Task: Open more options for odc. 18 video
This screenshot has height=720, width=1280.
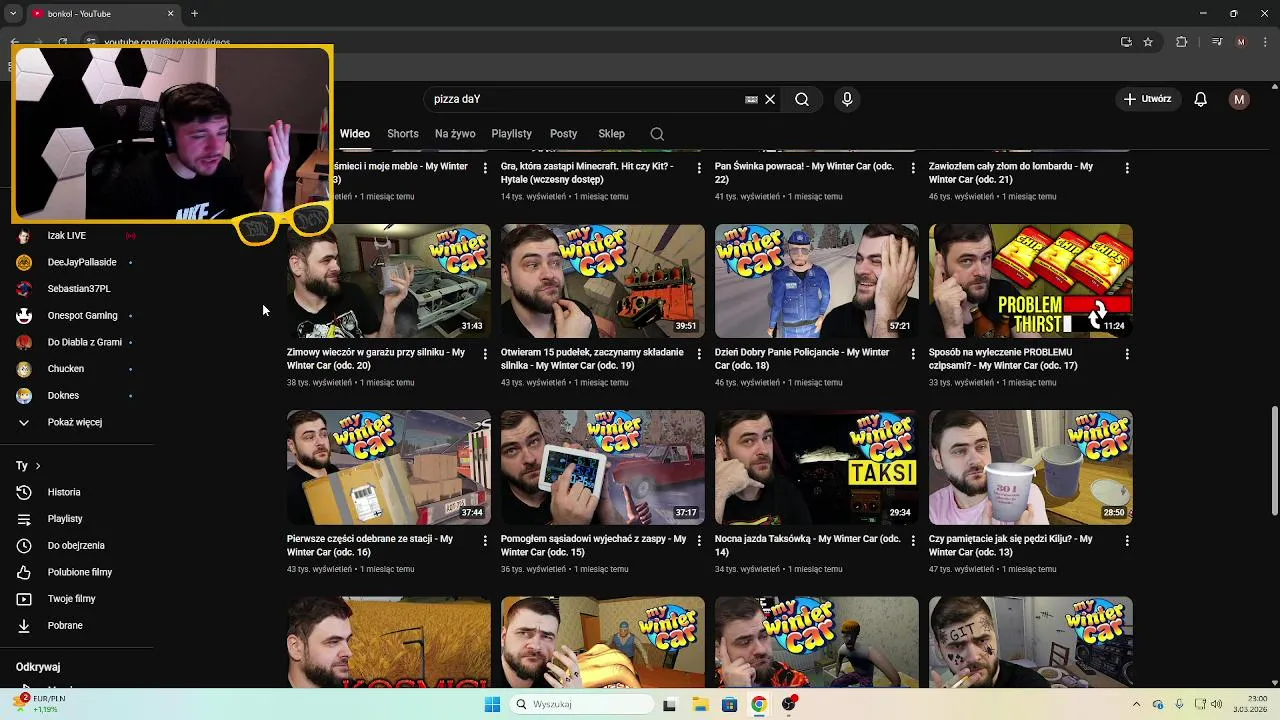Action: tap(913, 354)
